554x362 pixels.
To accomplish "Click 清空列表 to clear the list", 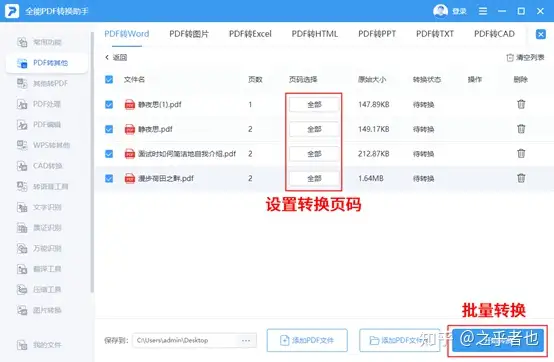I will pos(525,58).
